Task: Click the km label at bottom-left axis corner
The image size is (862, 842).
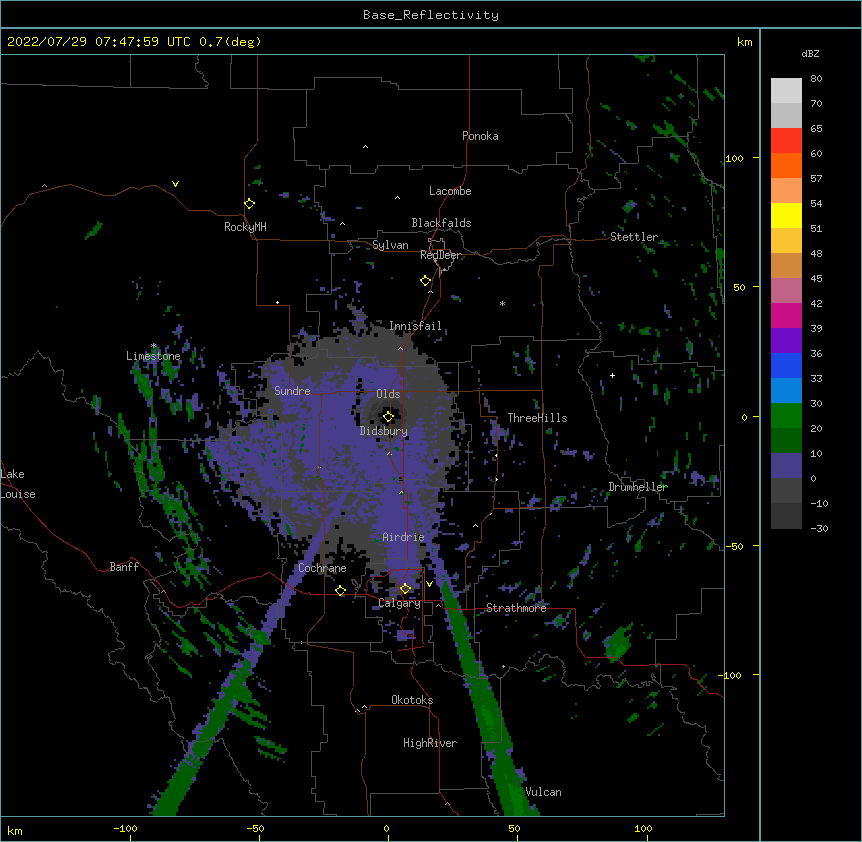Action: [15, 830]
